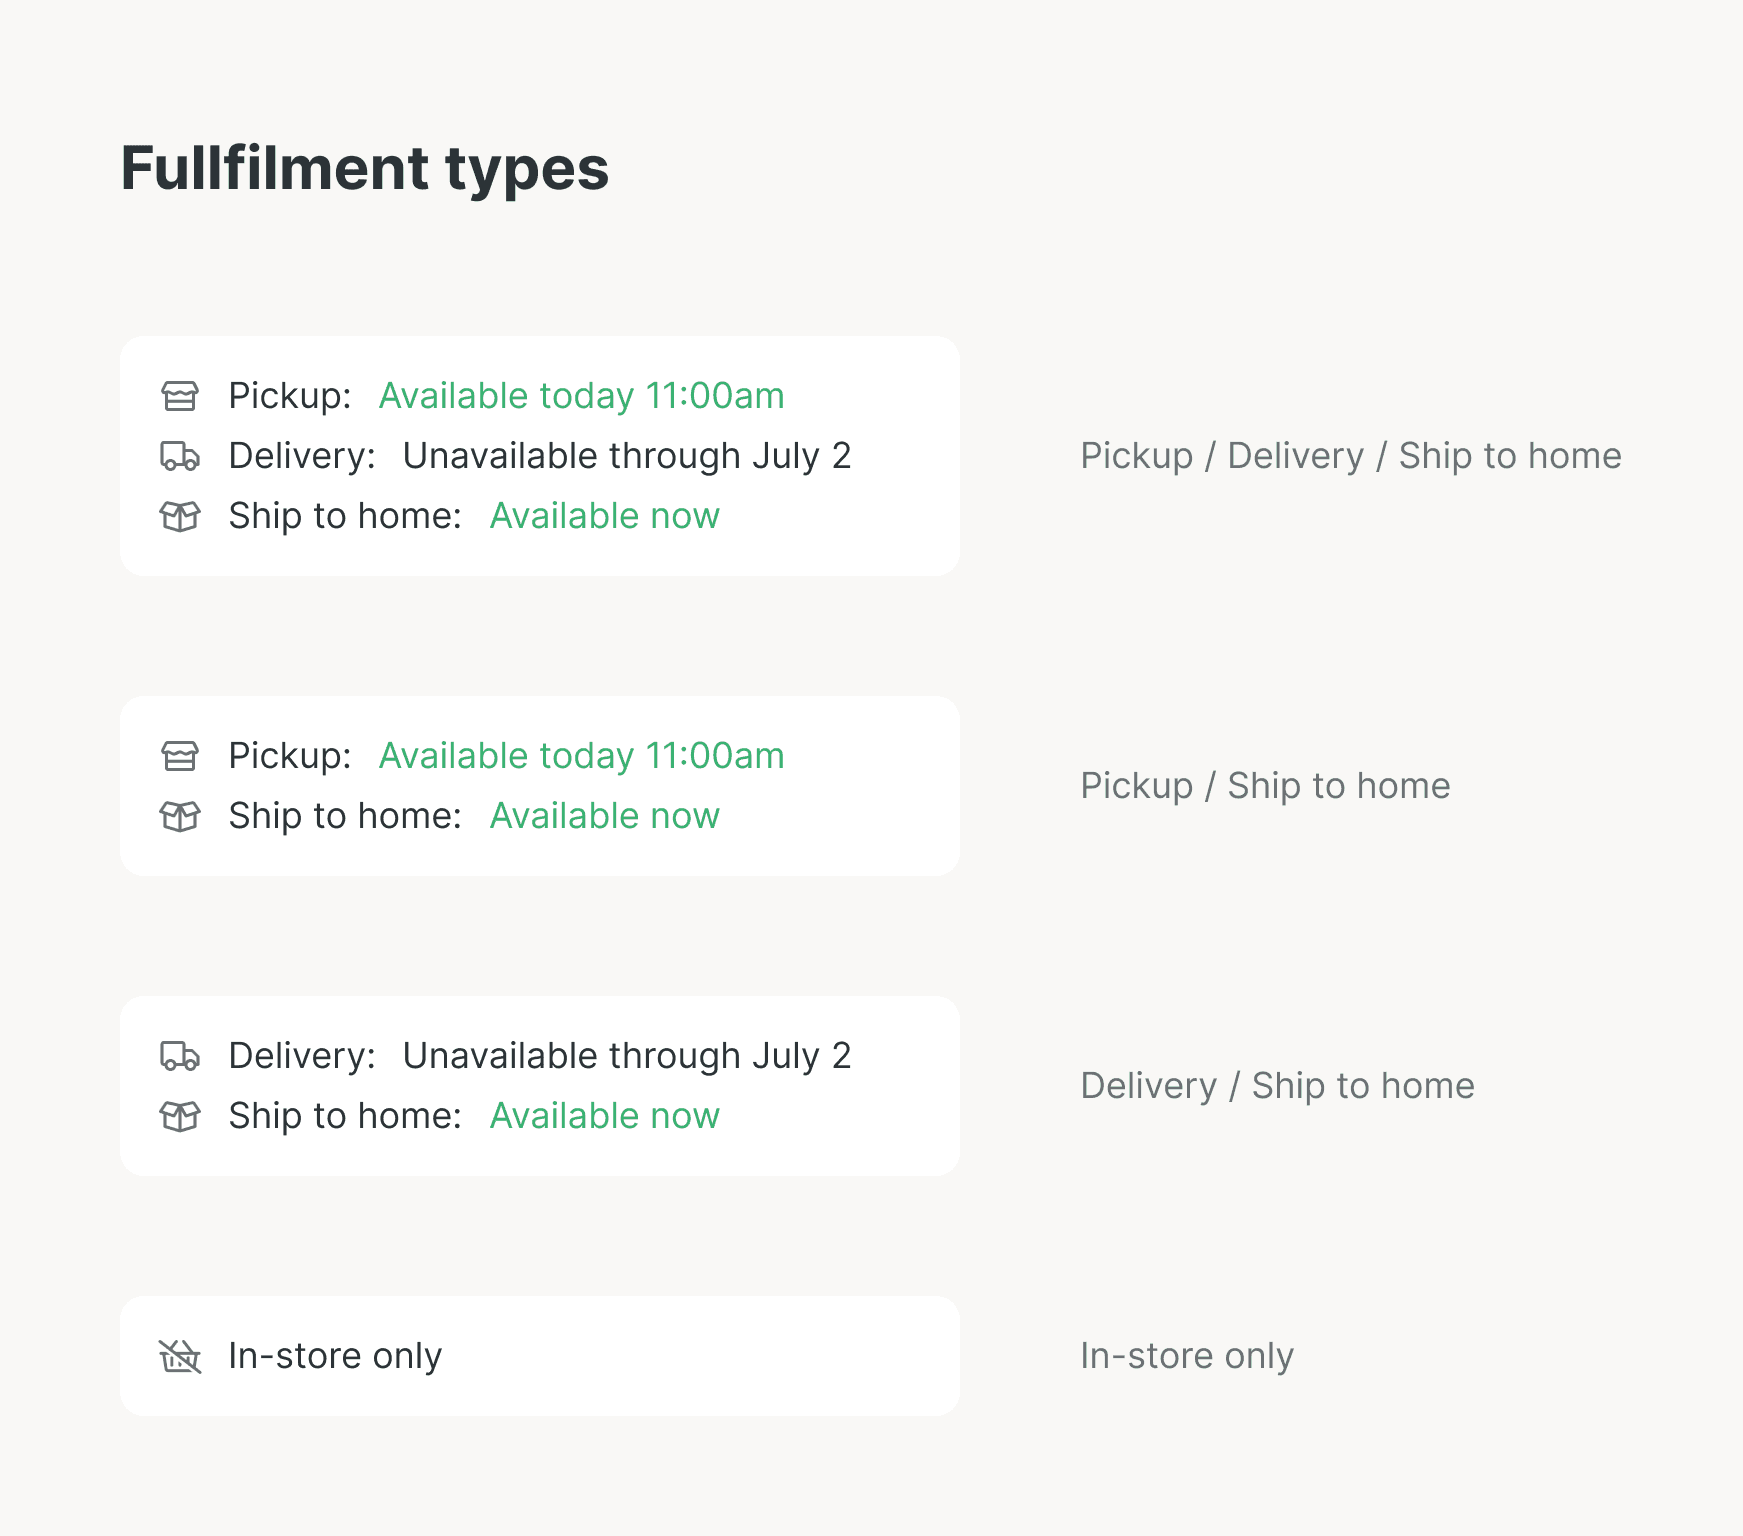Click the Pickup store icon in first card

click(x=180, y=396)
